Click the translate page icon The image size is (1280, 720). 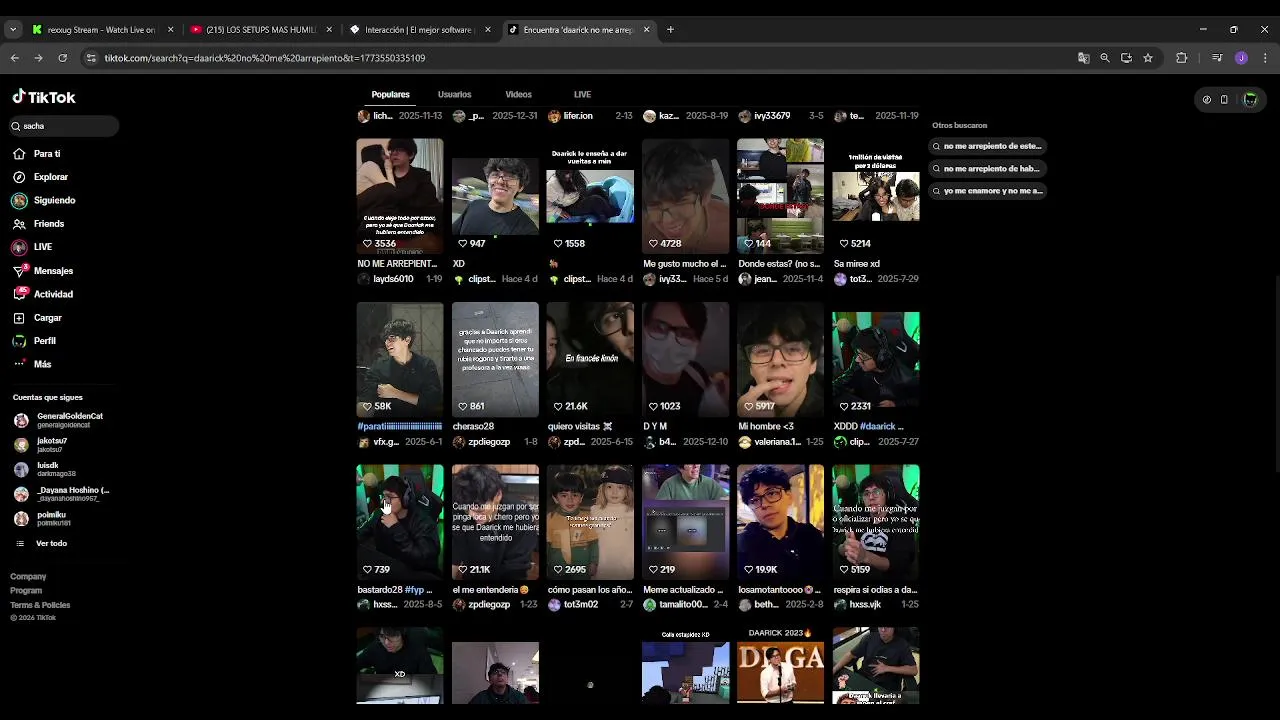(x=1083, y=58)
